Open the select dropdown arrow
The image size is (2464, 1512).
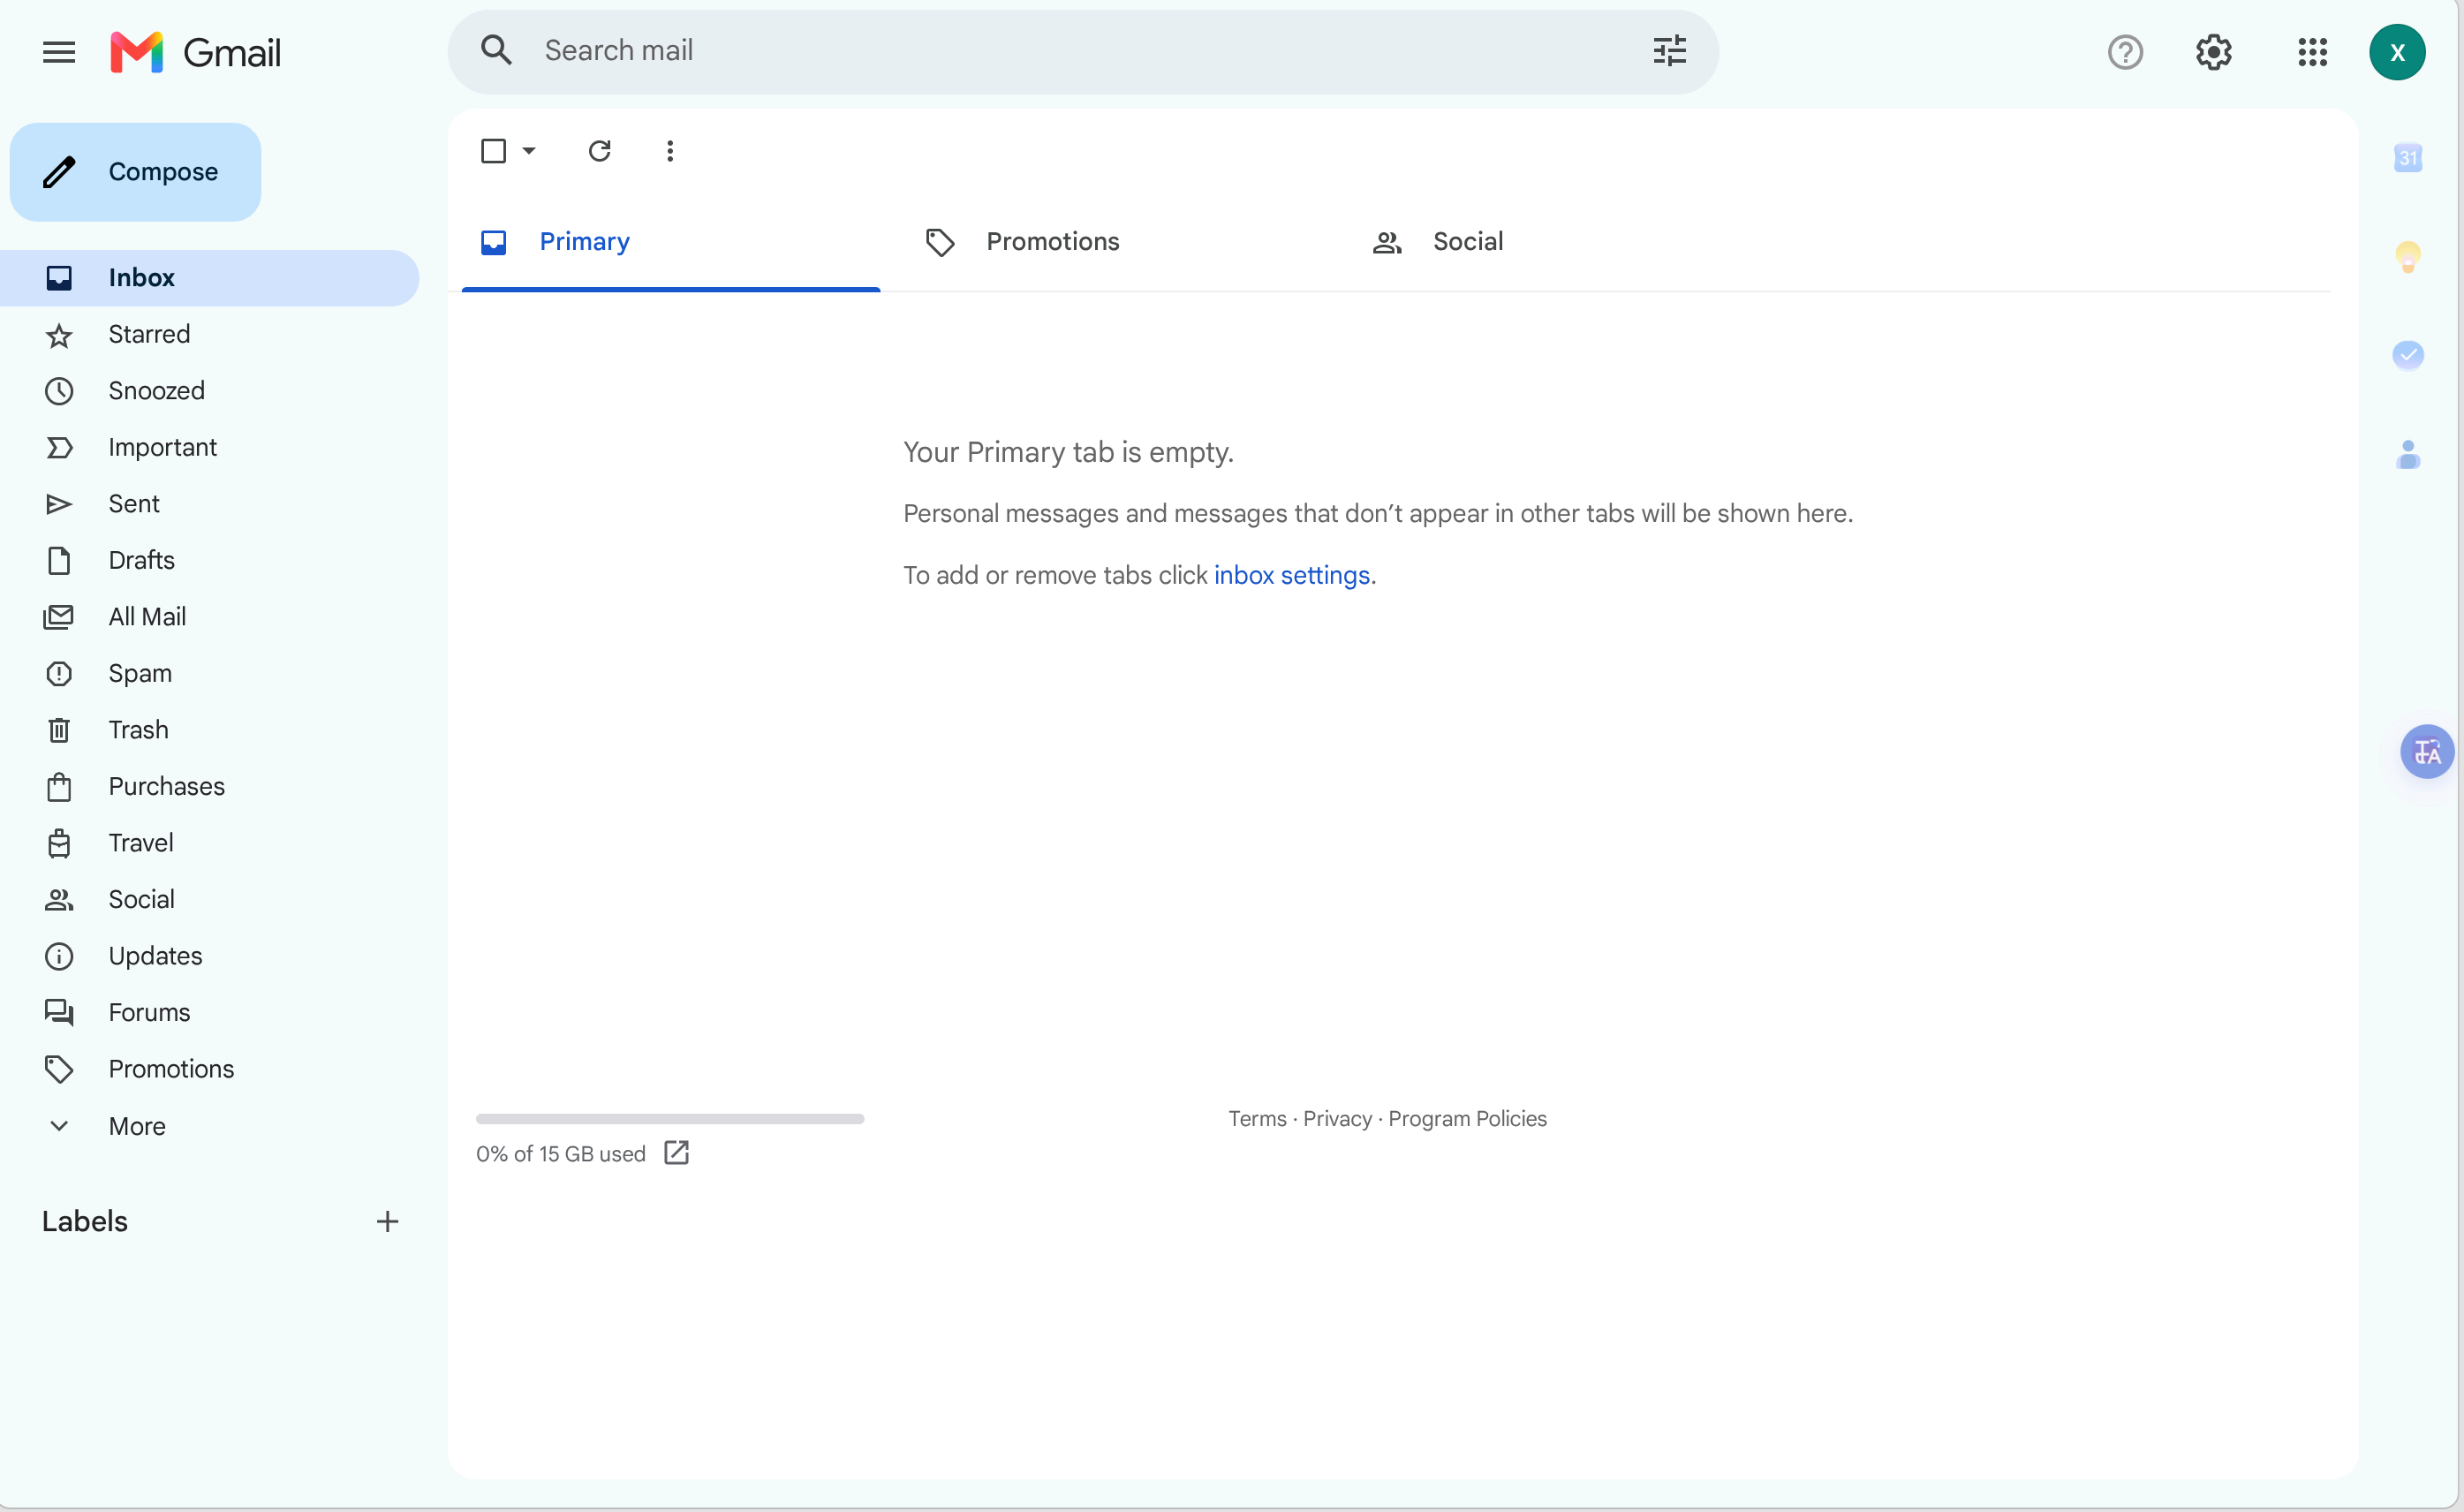click(530, 151)
